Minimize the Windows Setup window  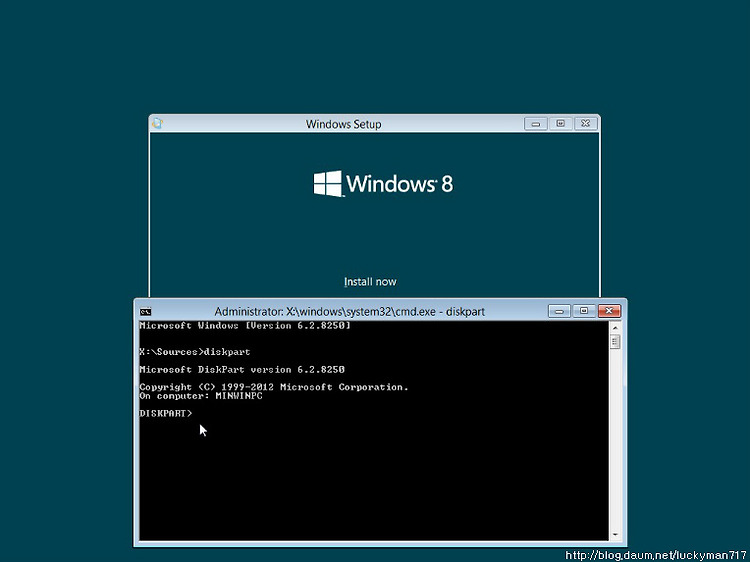(536, 124)
